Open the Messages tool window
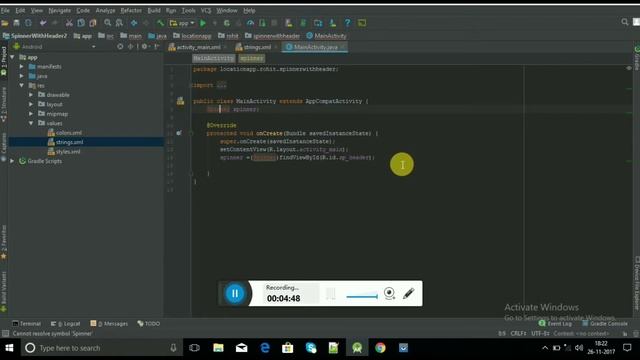640x360 pixels. [x=109, y=324]
